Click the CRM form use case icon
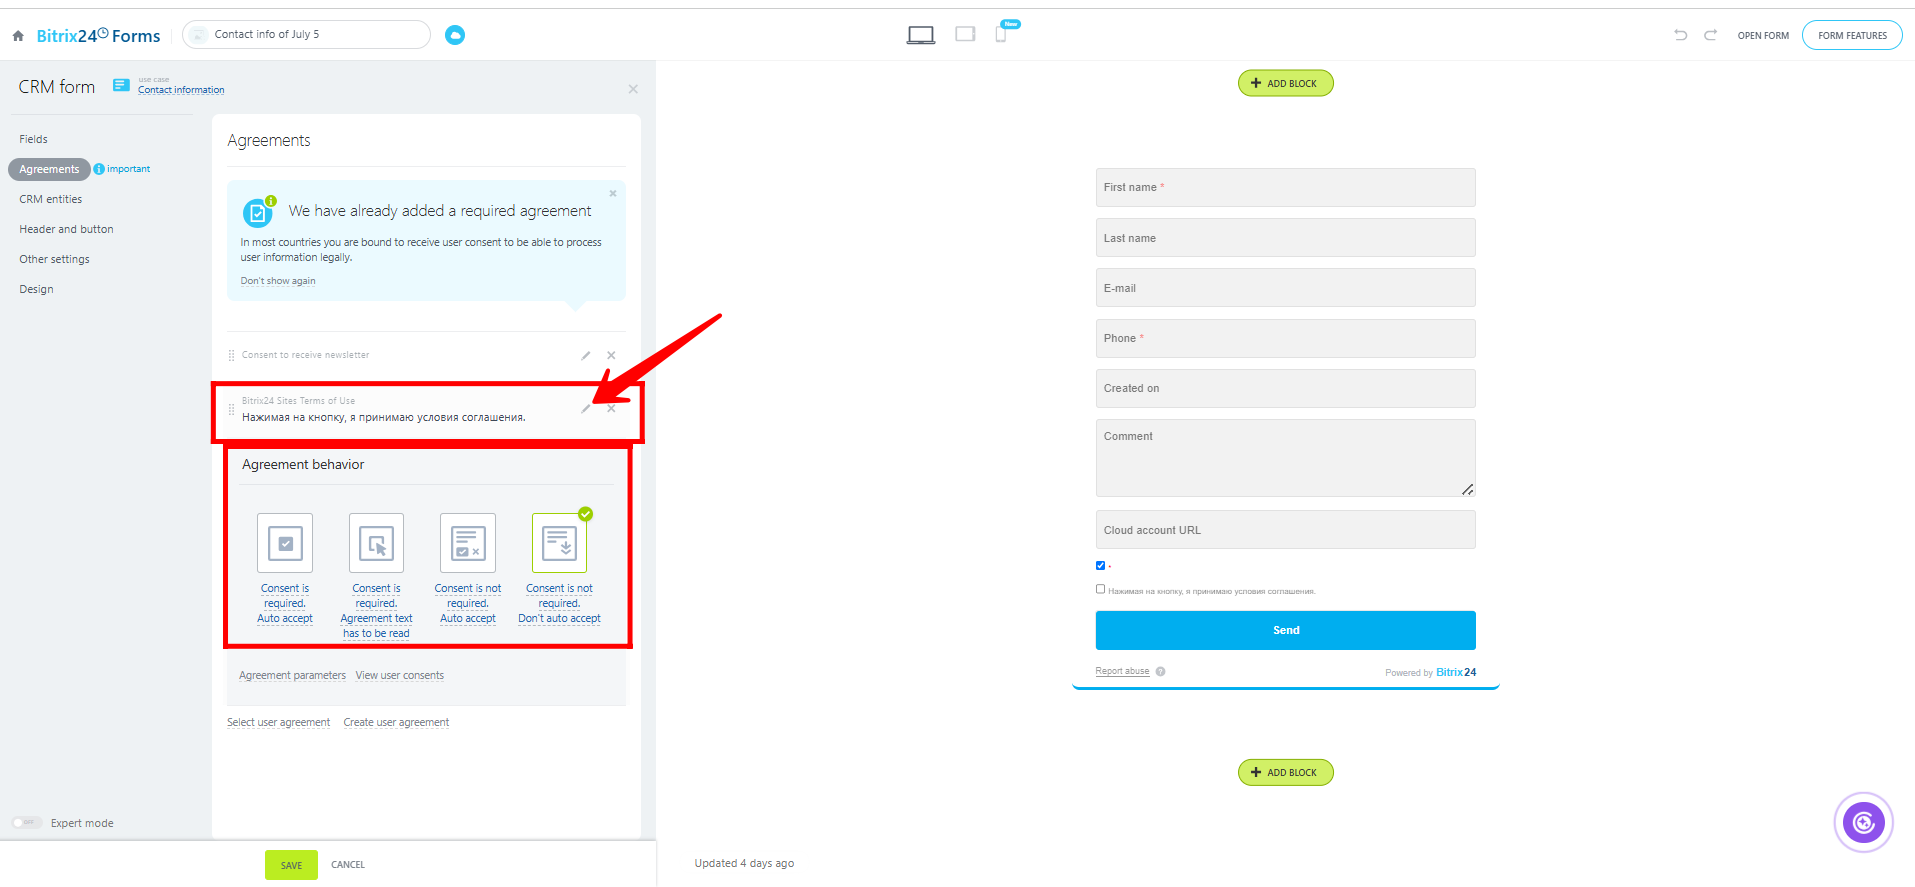This screenshot has width=1915, height=887. (121, 85)
